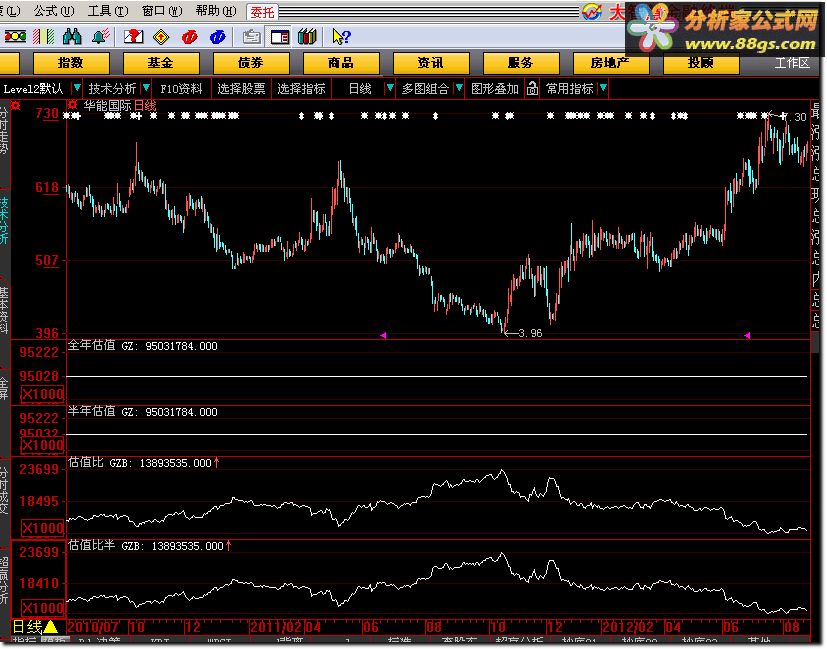Click the 全年估值 indicator title

pos(91,346)
